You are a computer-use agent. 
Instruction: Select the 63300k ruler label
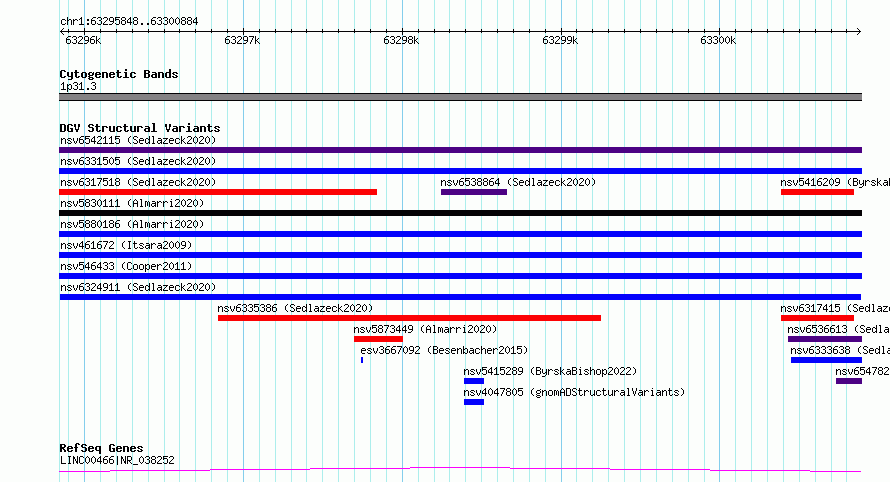pos(718,40)
